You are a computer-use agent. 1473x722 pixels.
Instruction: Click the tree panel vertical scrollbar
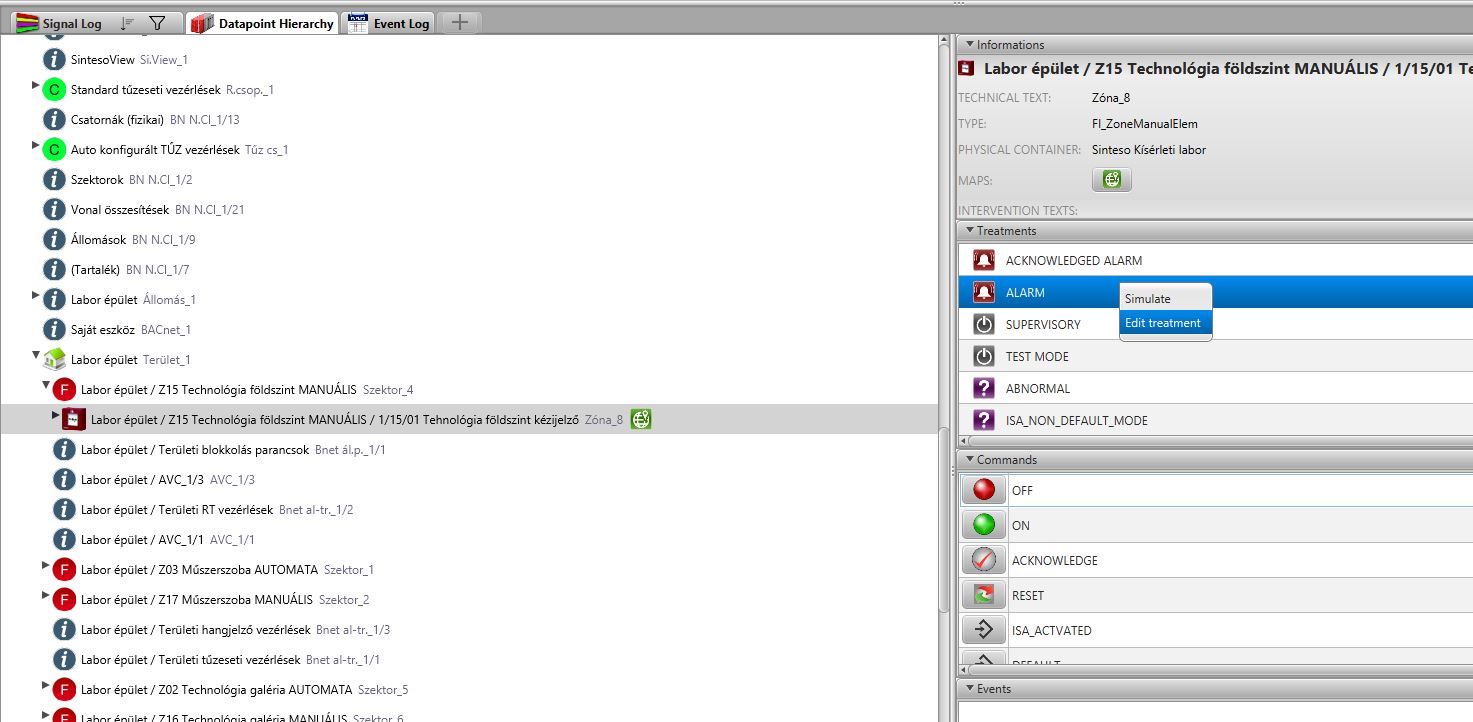944,520
